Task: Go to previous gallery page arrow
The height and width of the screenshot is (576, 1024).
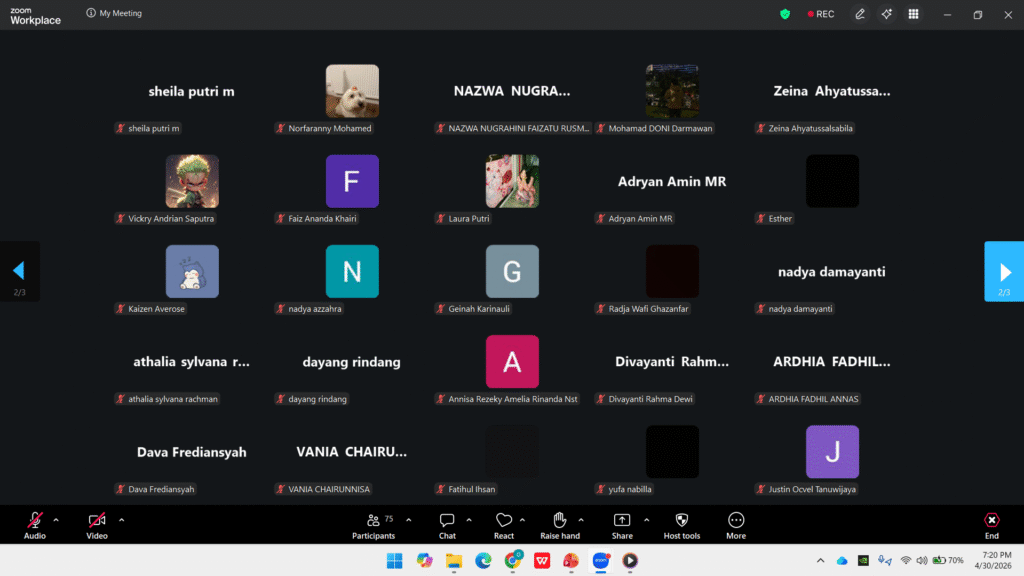Action: 20,271
